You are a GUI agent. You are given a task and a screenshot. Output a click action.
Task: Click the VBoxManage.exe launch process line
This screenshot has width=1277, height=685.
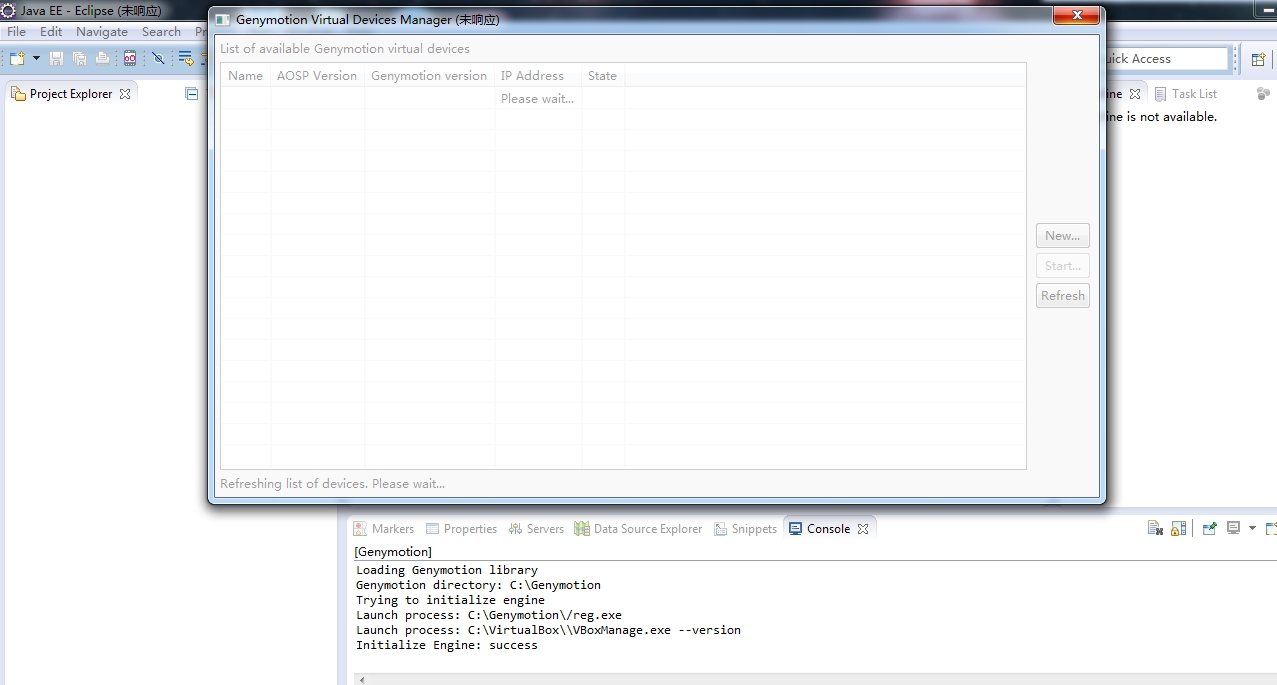click(x=548, y=630)
